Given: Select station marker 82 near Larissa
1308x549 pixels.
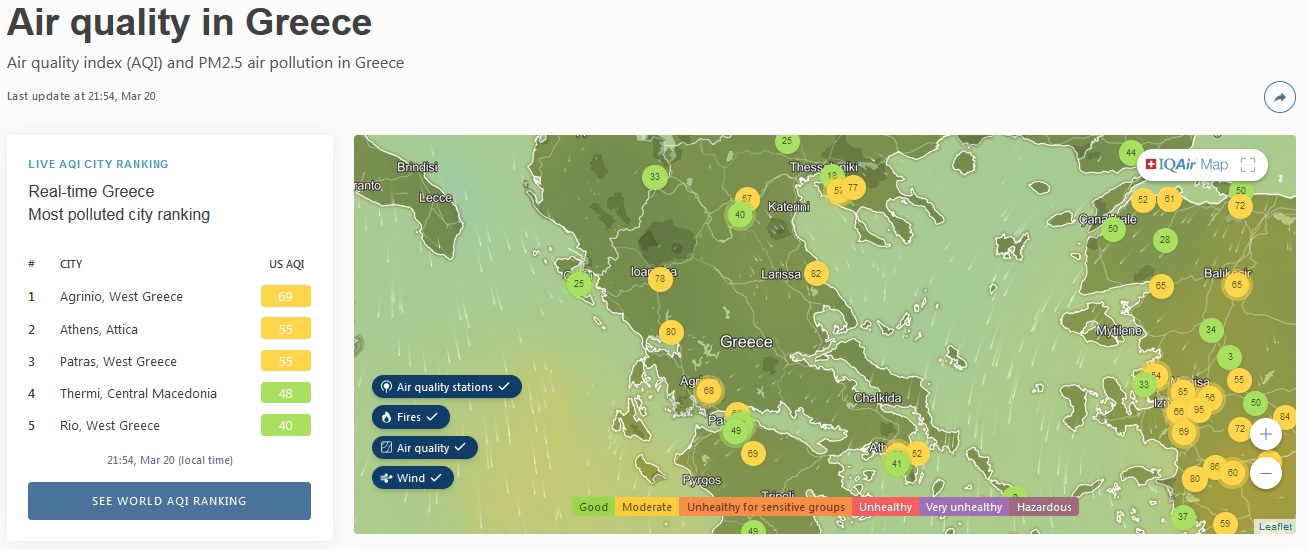Looking at the screenshot, I should (816, 274).
